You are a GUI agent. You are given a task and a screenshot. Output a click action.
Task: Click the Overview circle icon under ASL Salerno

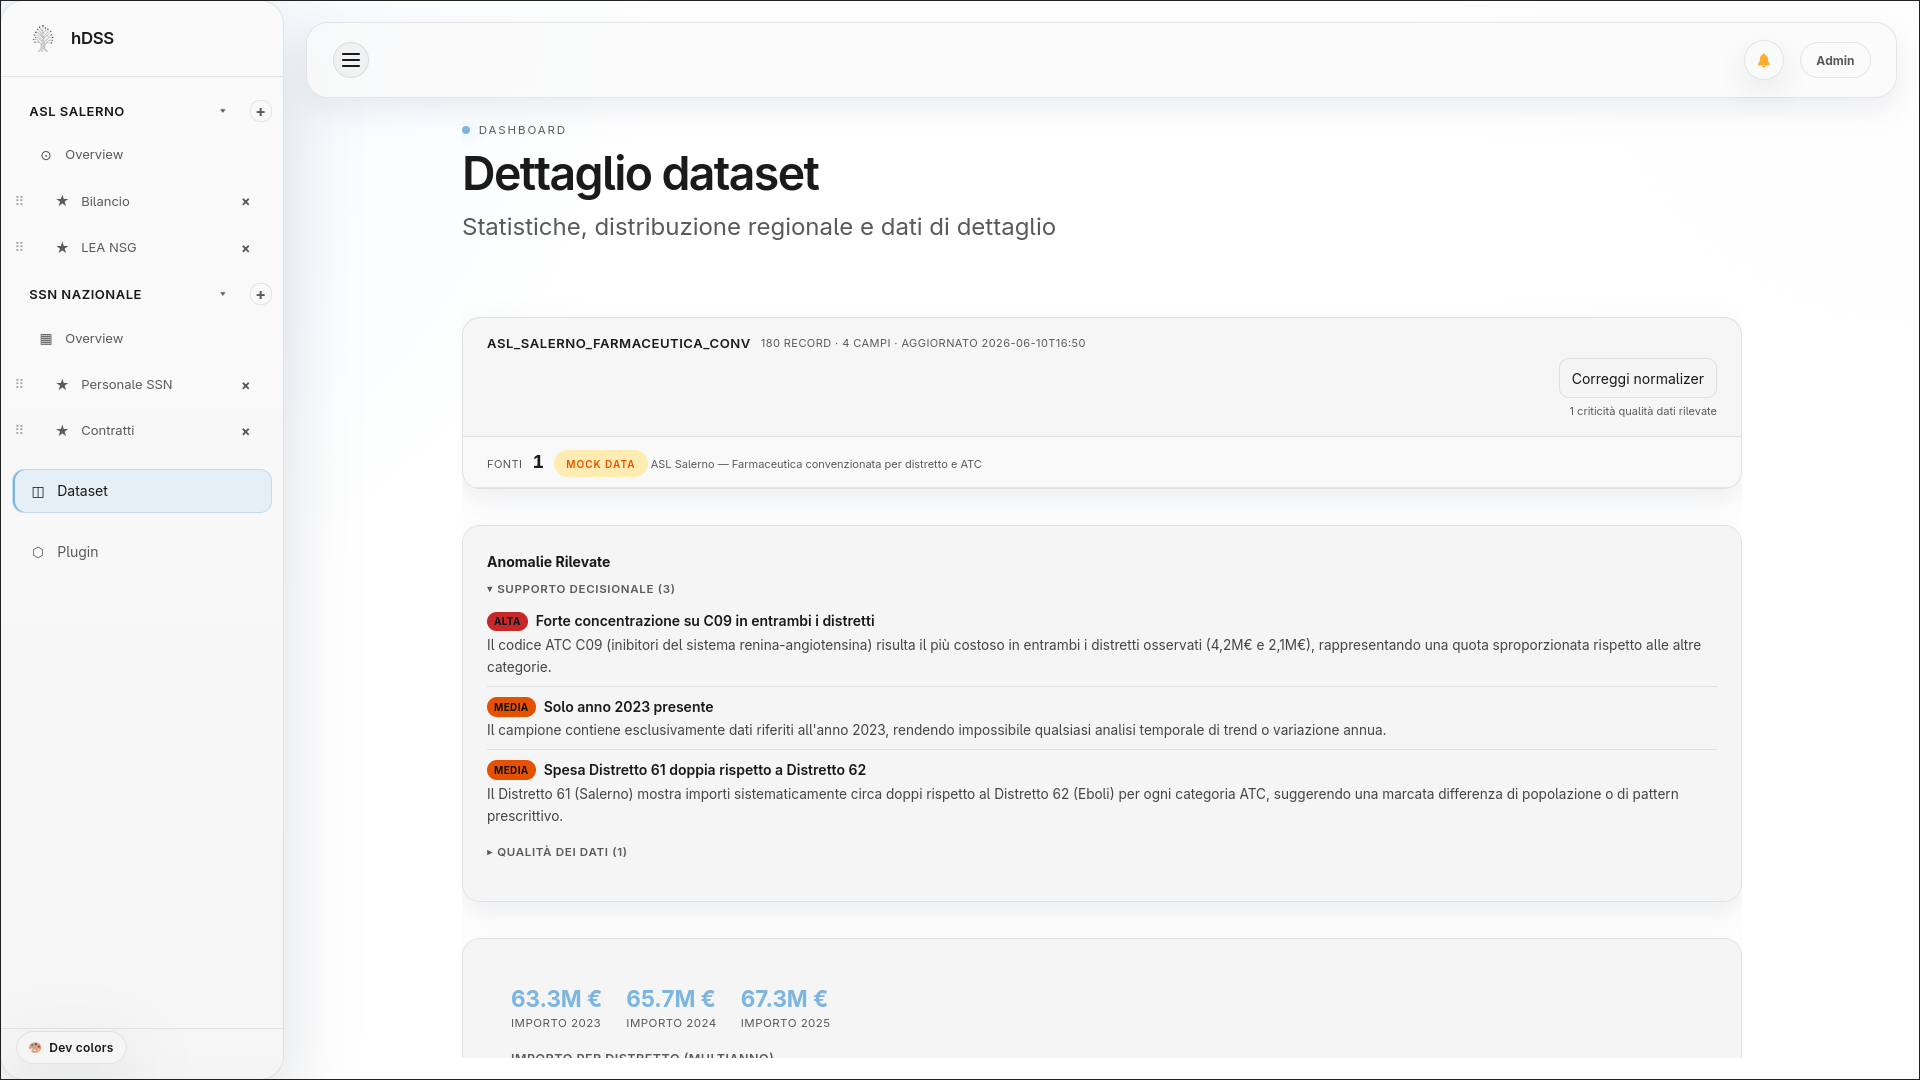coord(46,156)
